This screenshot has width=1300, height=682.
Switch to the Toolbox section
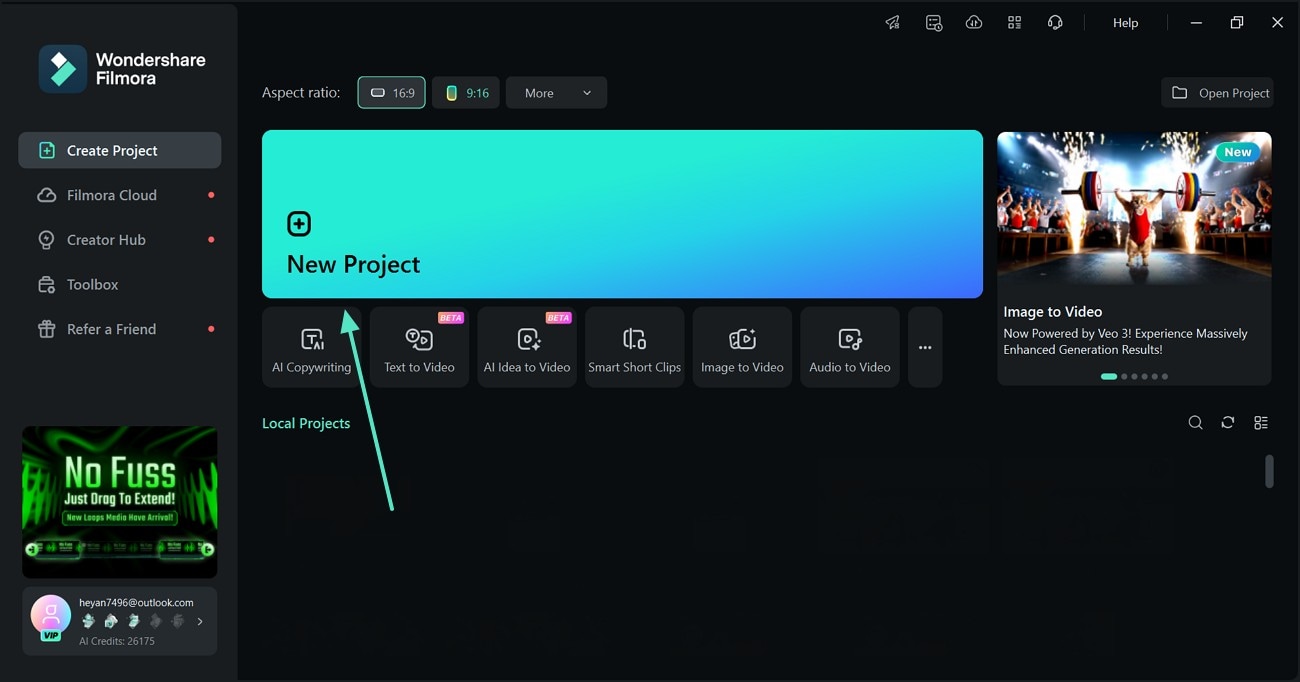point(91,284)
